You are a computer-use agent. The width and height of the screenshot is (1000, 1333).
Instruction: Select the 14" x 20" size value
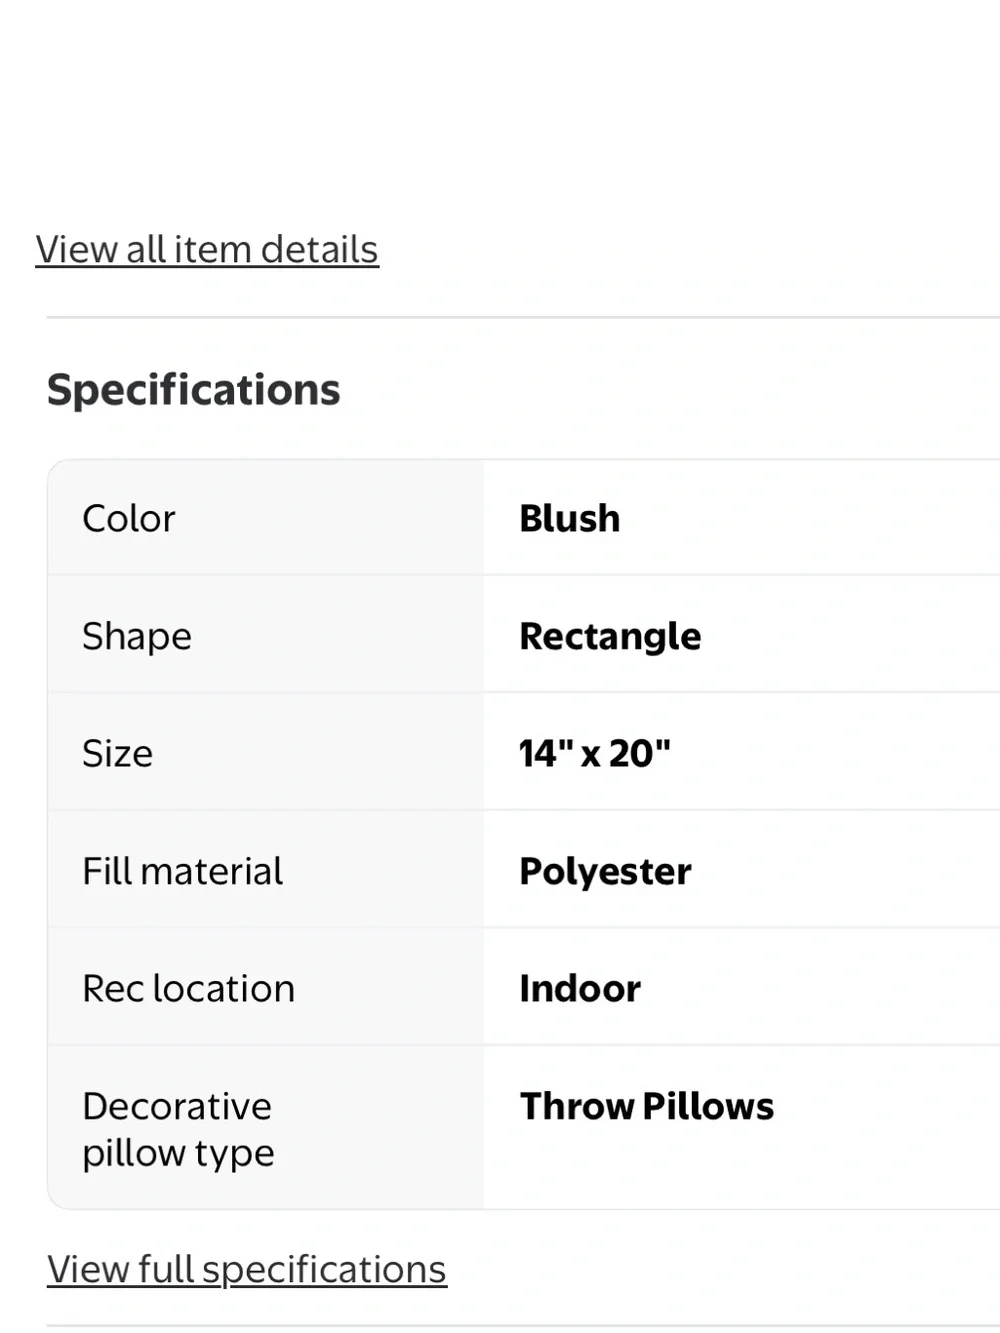pyautogui.click(x=595, y=753)
